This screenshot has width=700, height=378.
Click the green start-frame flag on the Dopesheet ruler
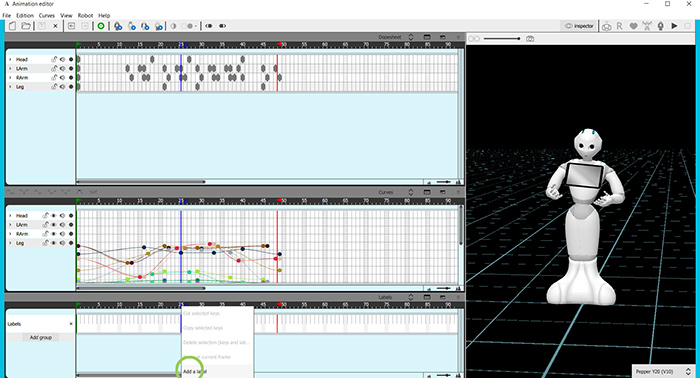[x=79, y=44]
